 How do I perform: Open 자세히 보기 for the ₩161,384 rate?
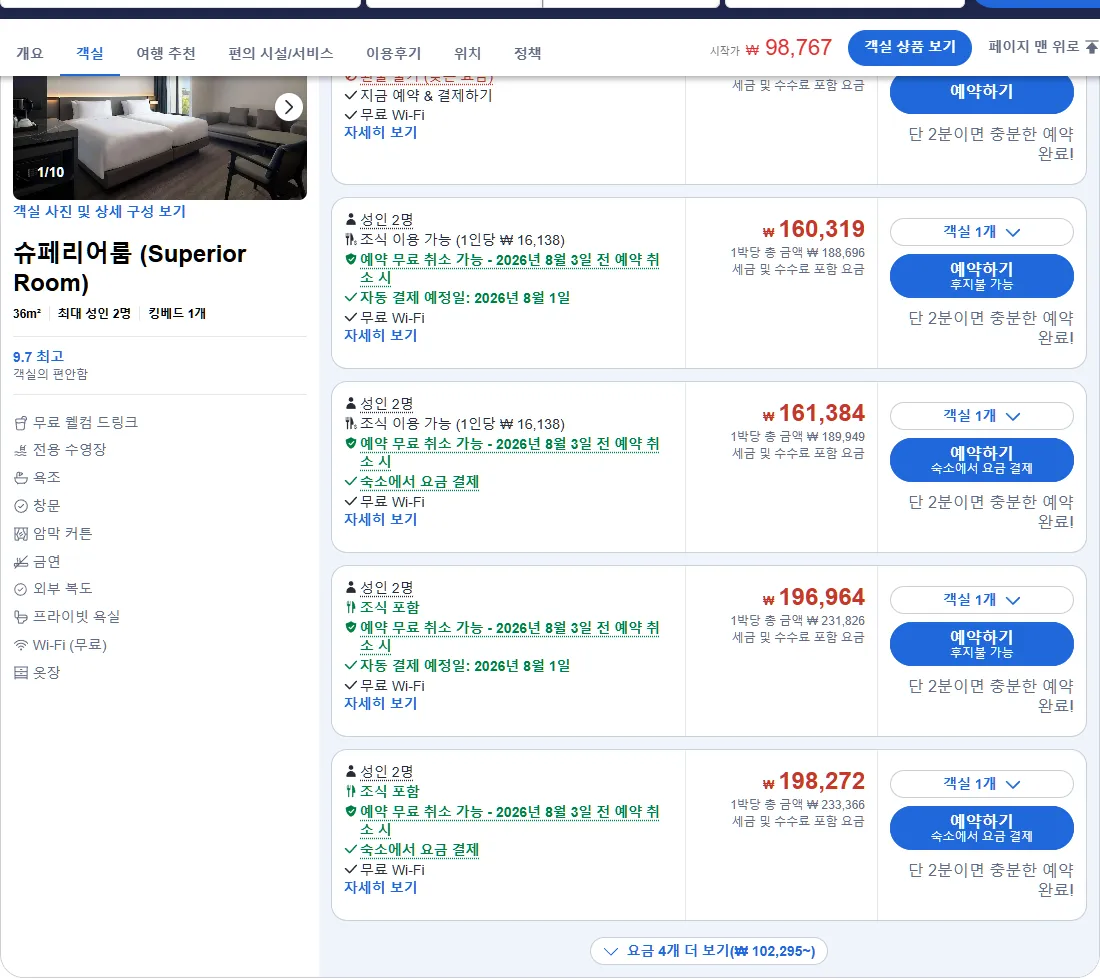tap(380, 520)
